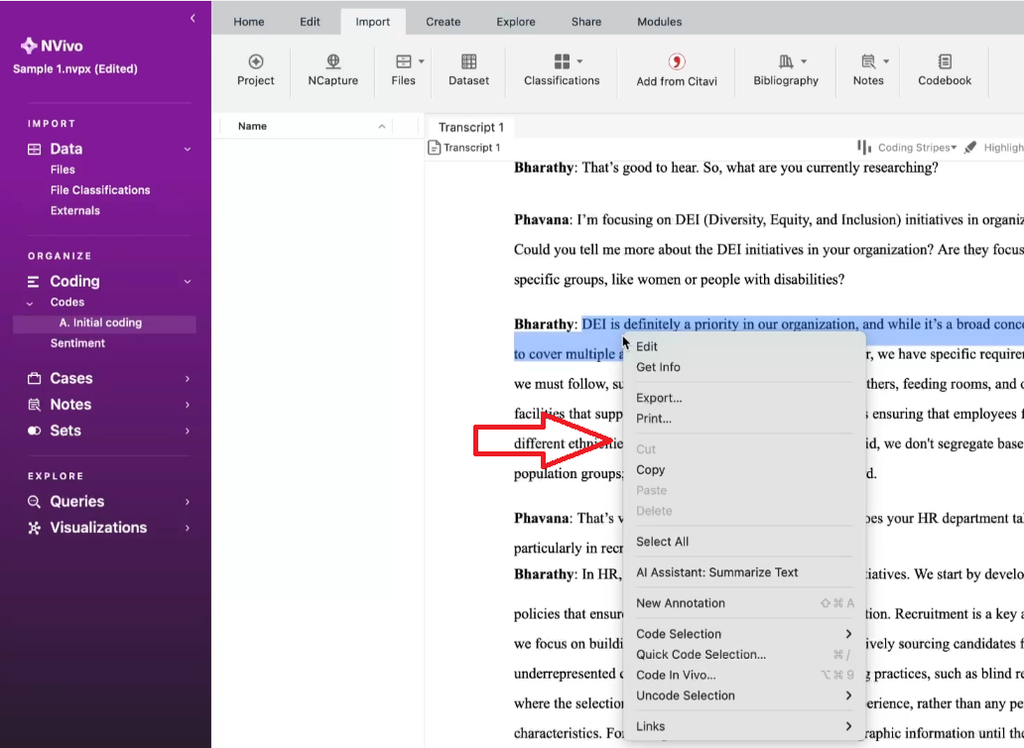Open the Bibliography import icon

(x=786, y=61)
